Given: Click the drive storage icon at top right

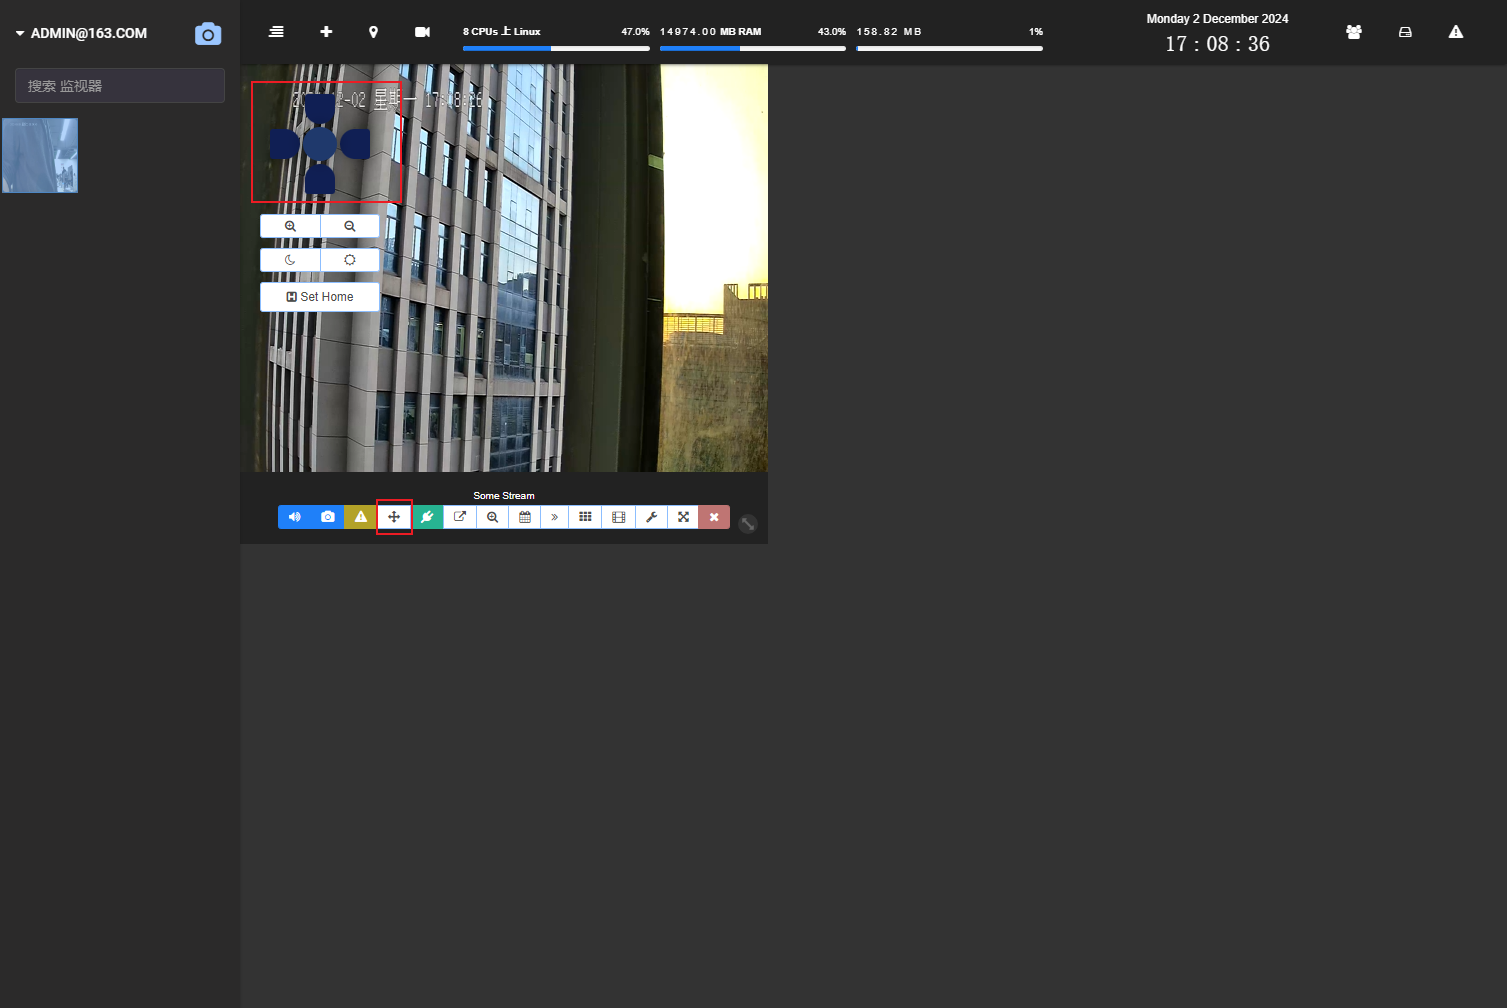Looking at the screenshot, I should [x=1405, y=32].
